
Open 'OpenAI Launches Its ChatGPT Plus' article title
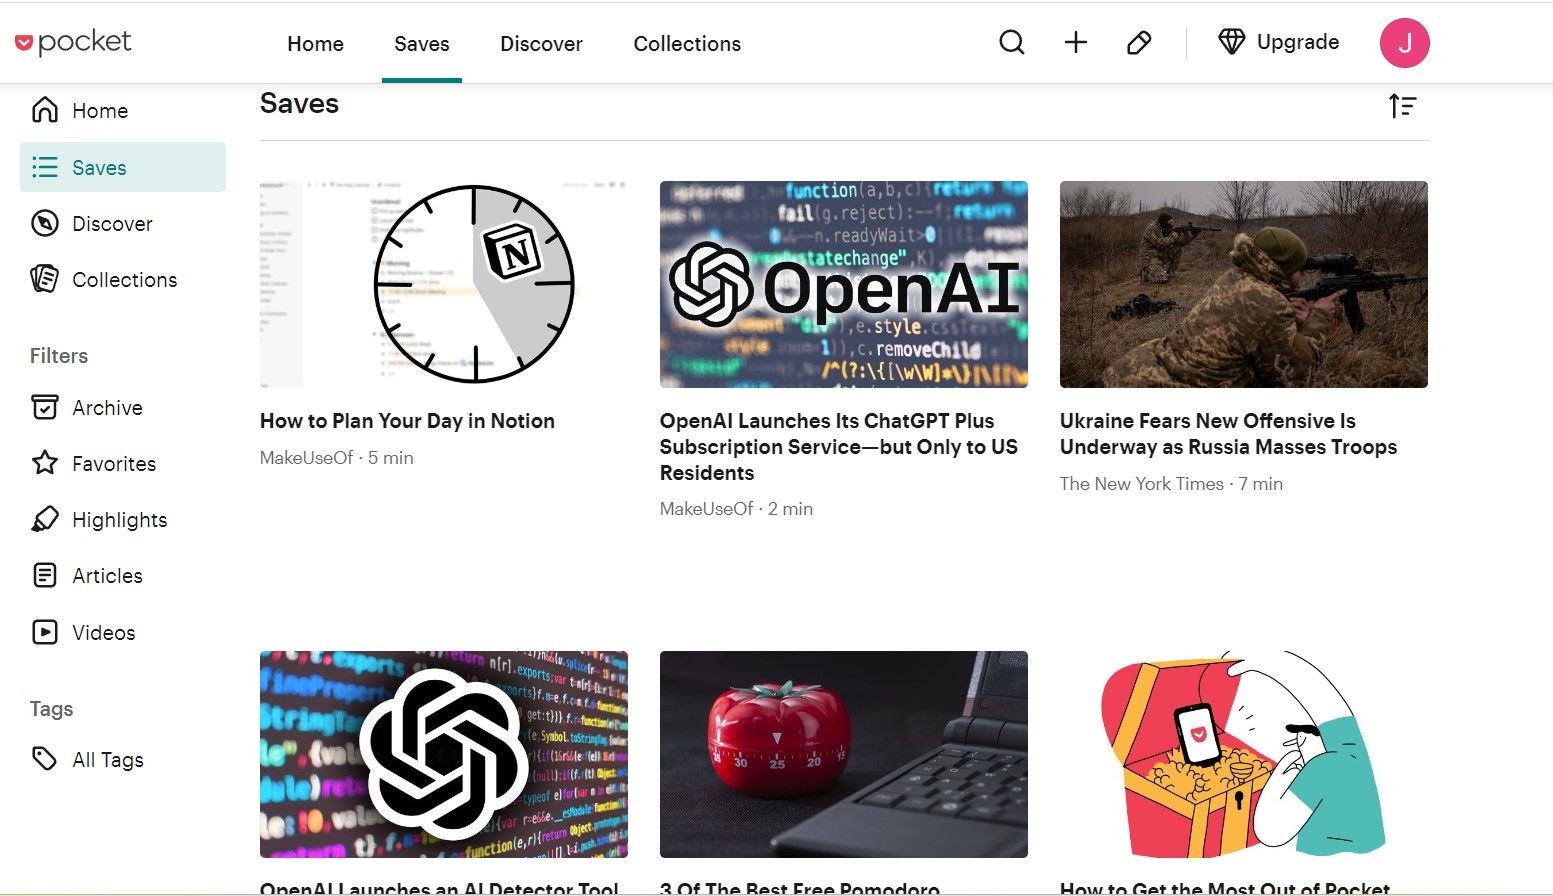tap(839, 447)
